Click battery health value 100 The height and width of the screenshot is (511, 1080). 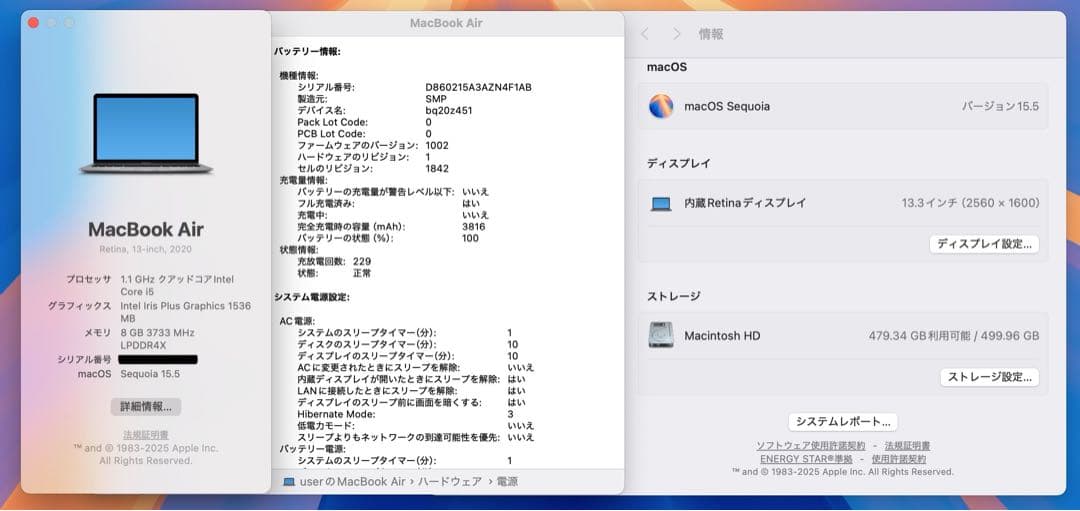pos(470,238)
